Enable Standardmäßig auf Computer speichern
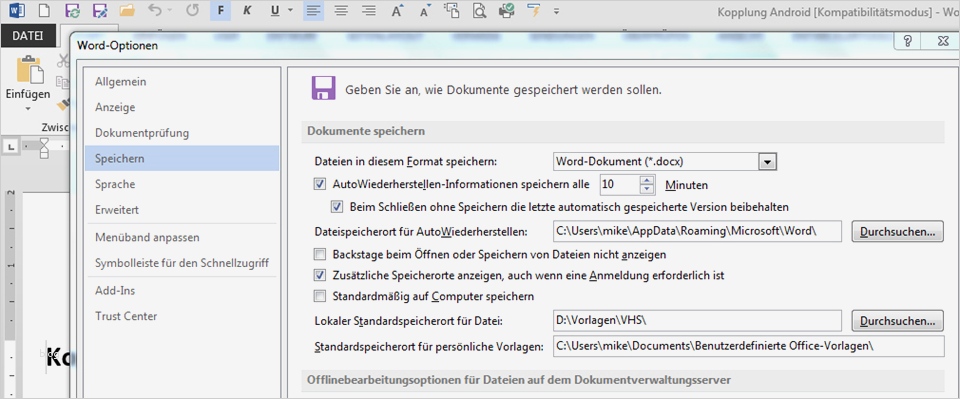Viewport: 960px width, 399px height. (x=320, y=296)
